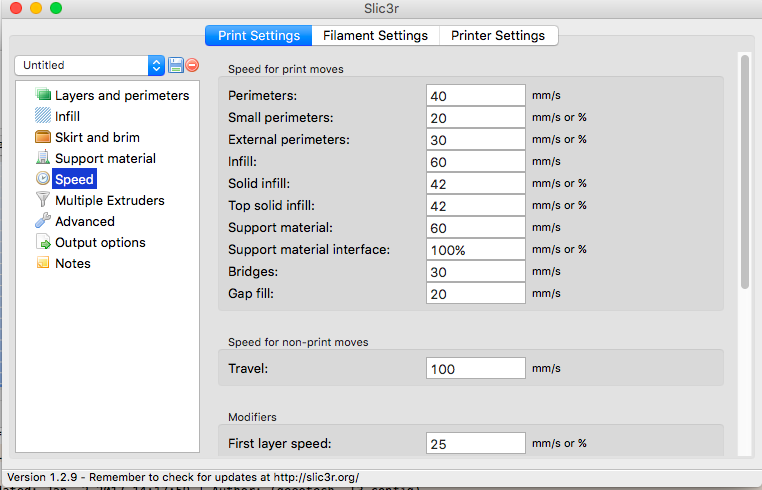
Task: Click the Solid infill speed field
Action: 476,183
